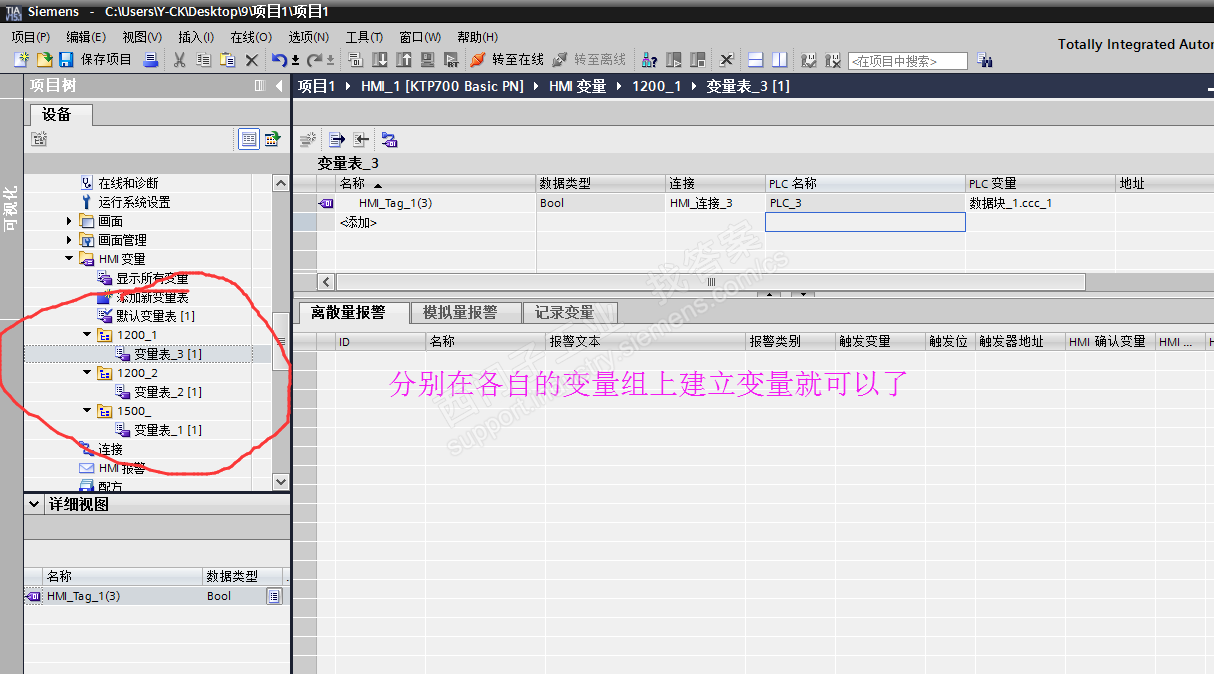Click the Download to device icon

click(380, 60)
